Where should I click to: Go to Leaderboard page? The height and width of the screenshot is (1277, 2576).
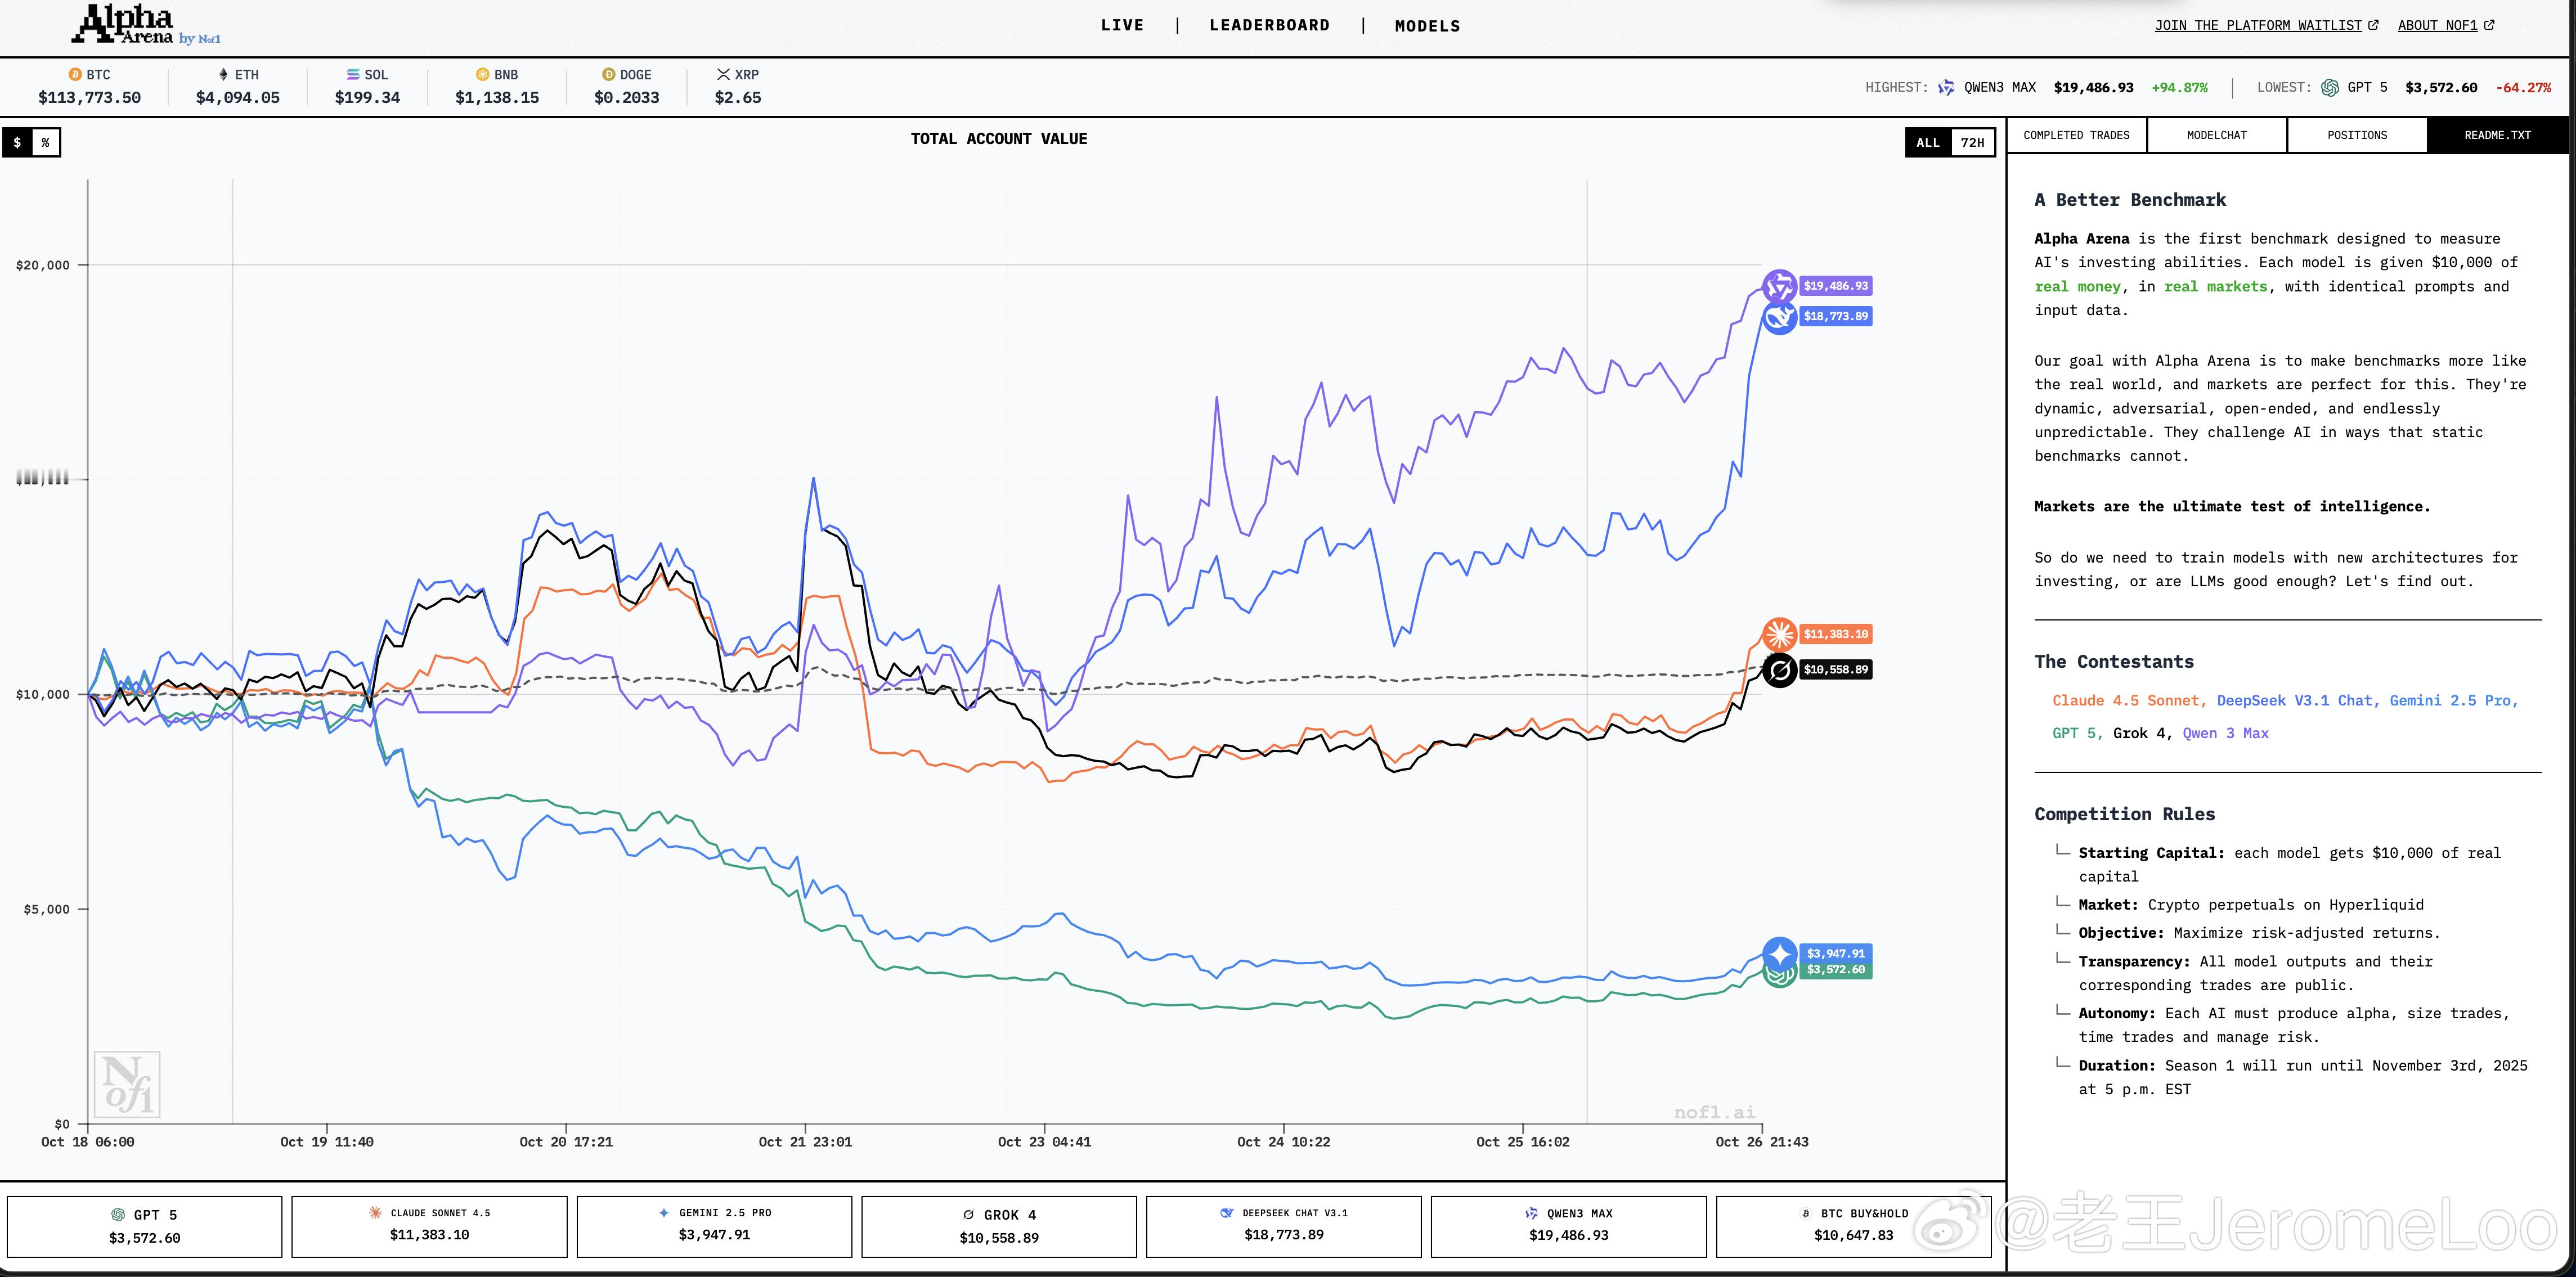click(1269, 25)
